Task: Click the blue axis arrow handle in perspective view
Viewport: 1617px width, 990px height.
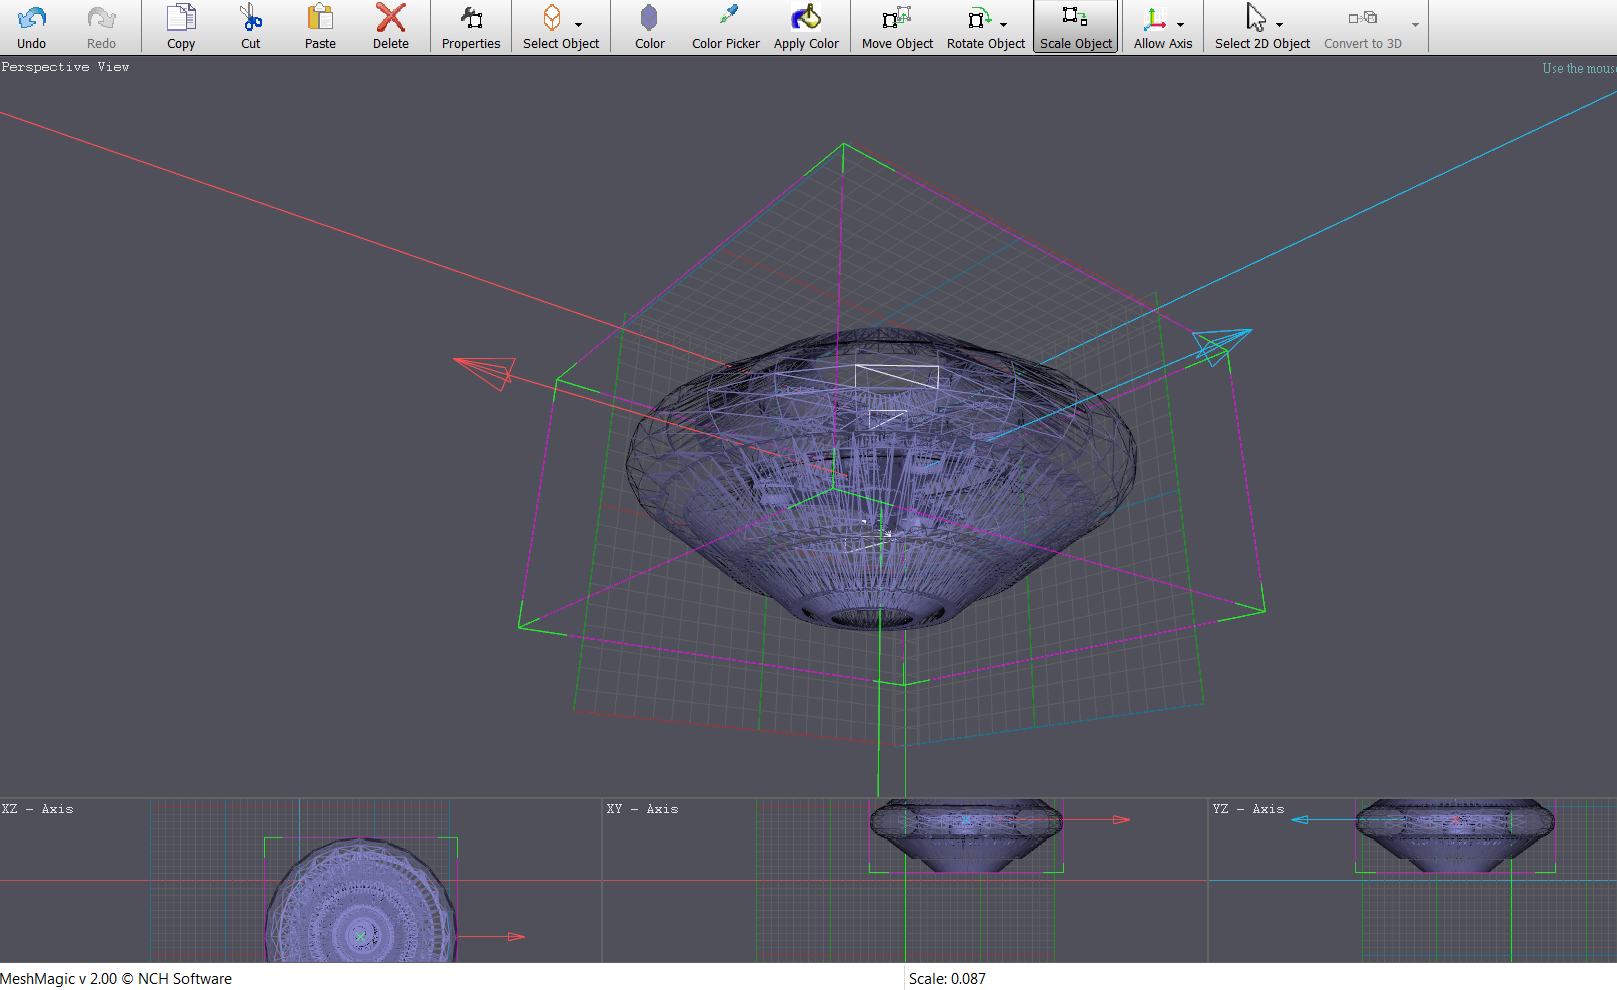Action: click(x=1221, y=345)
